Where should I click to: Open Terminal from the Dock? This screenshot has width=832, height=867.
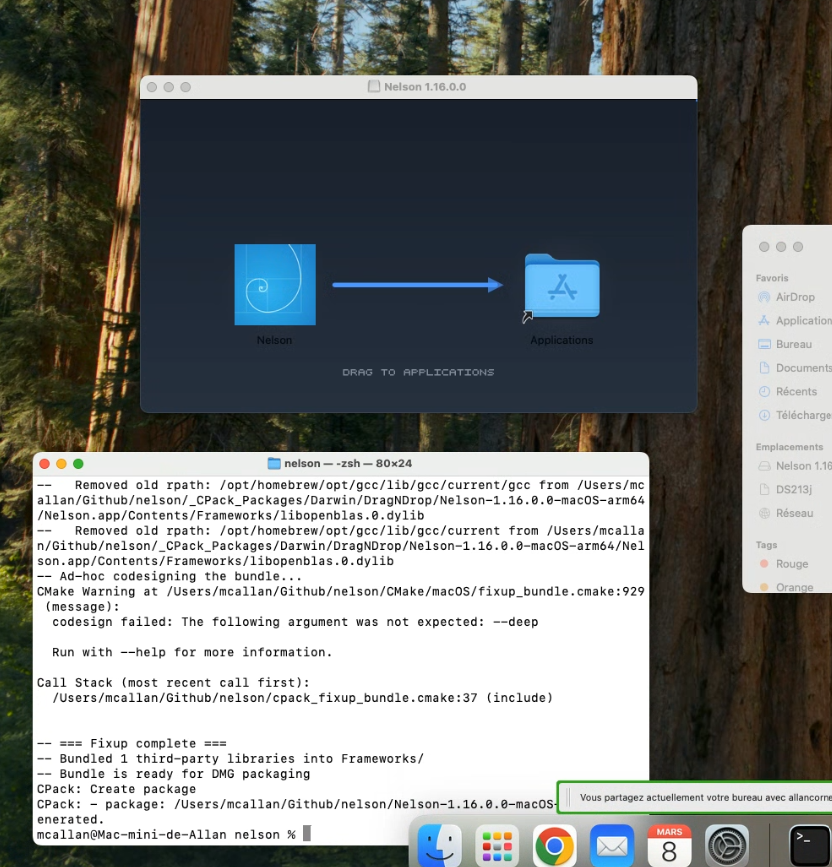click(809, 845)
